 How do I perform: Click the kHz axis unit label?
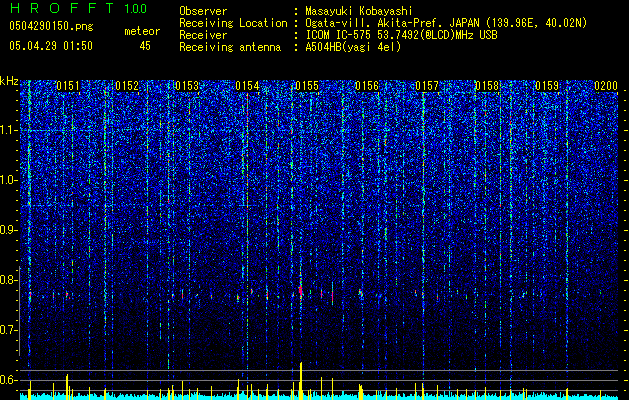pos(9,81)
